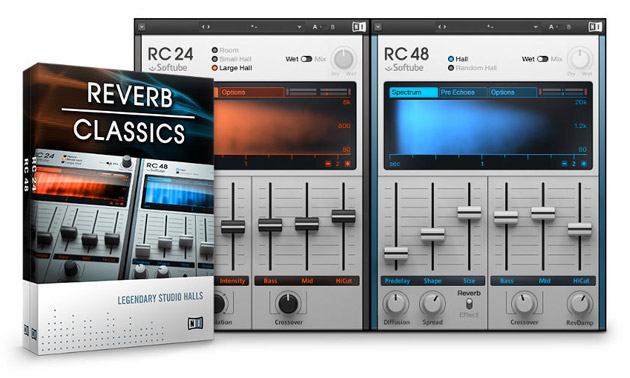Toggle the Wet/Mix switch in RC 48
Screen dimensions: 630x378
(x=543, y=59)
